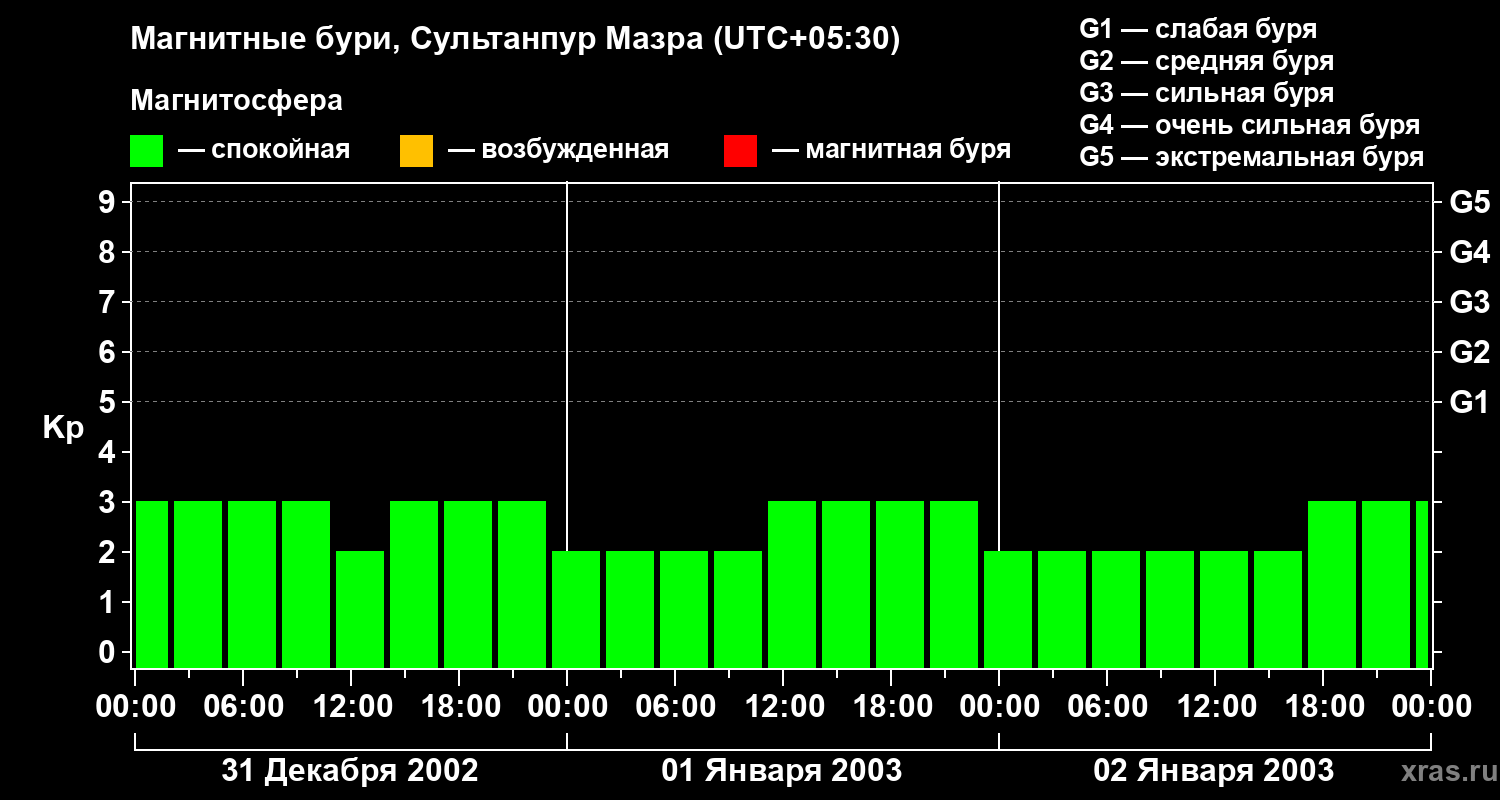The image size is (1500, 800).
Task: Click the orange 'возбужденная' legend swatch
Action: (416, 151)
